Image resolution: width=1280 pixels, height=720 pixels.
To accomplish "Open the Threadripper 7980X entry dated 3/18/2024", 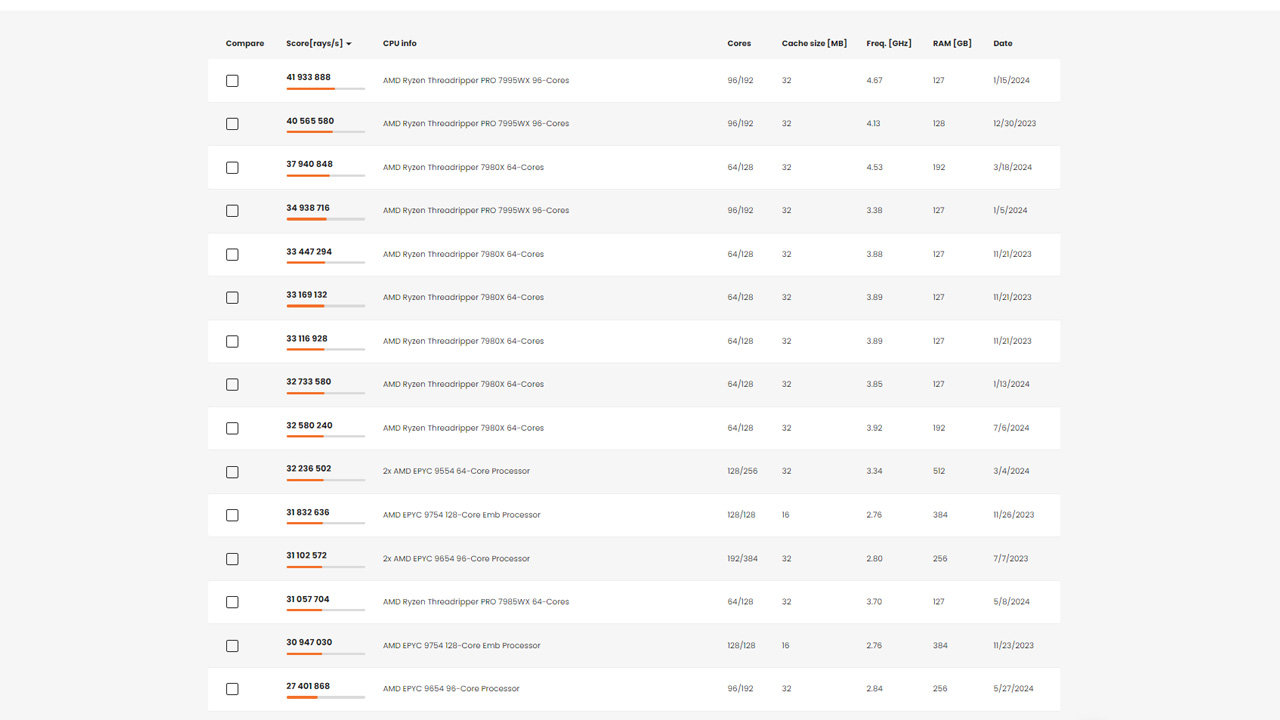I will (x=463, y=168).
